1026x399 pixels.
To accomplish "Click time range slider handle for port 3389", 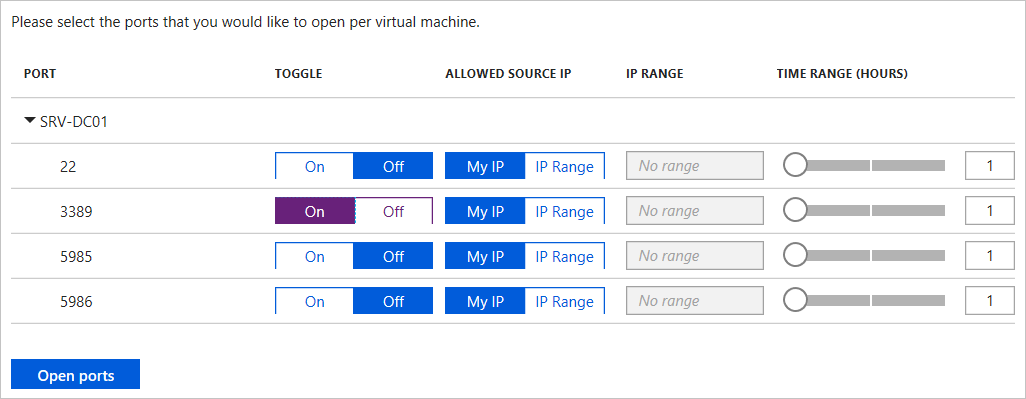I will (795, 211).
